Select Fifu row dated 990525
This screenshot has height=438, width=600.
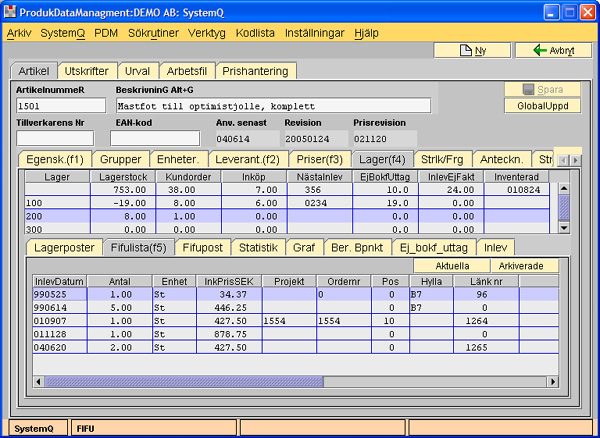(x=295, y=294)
